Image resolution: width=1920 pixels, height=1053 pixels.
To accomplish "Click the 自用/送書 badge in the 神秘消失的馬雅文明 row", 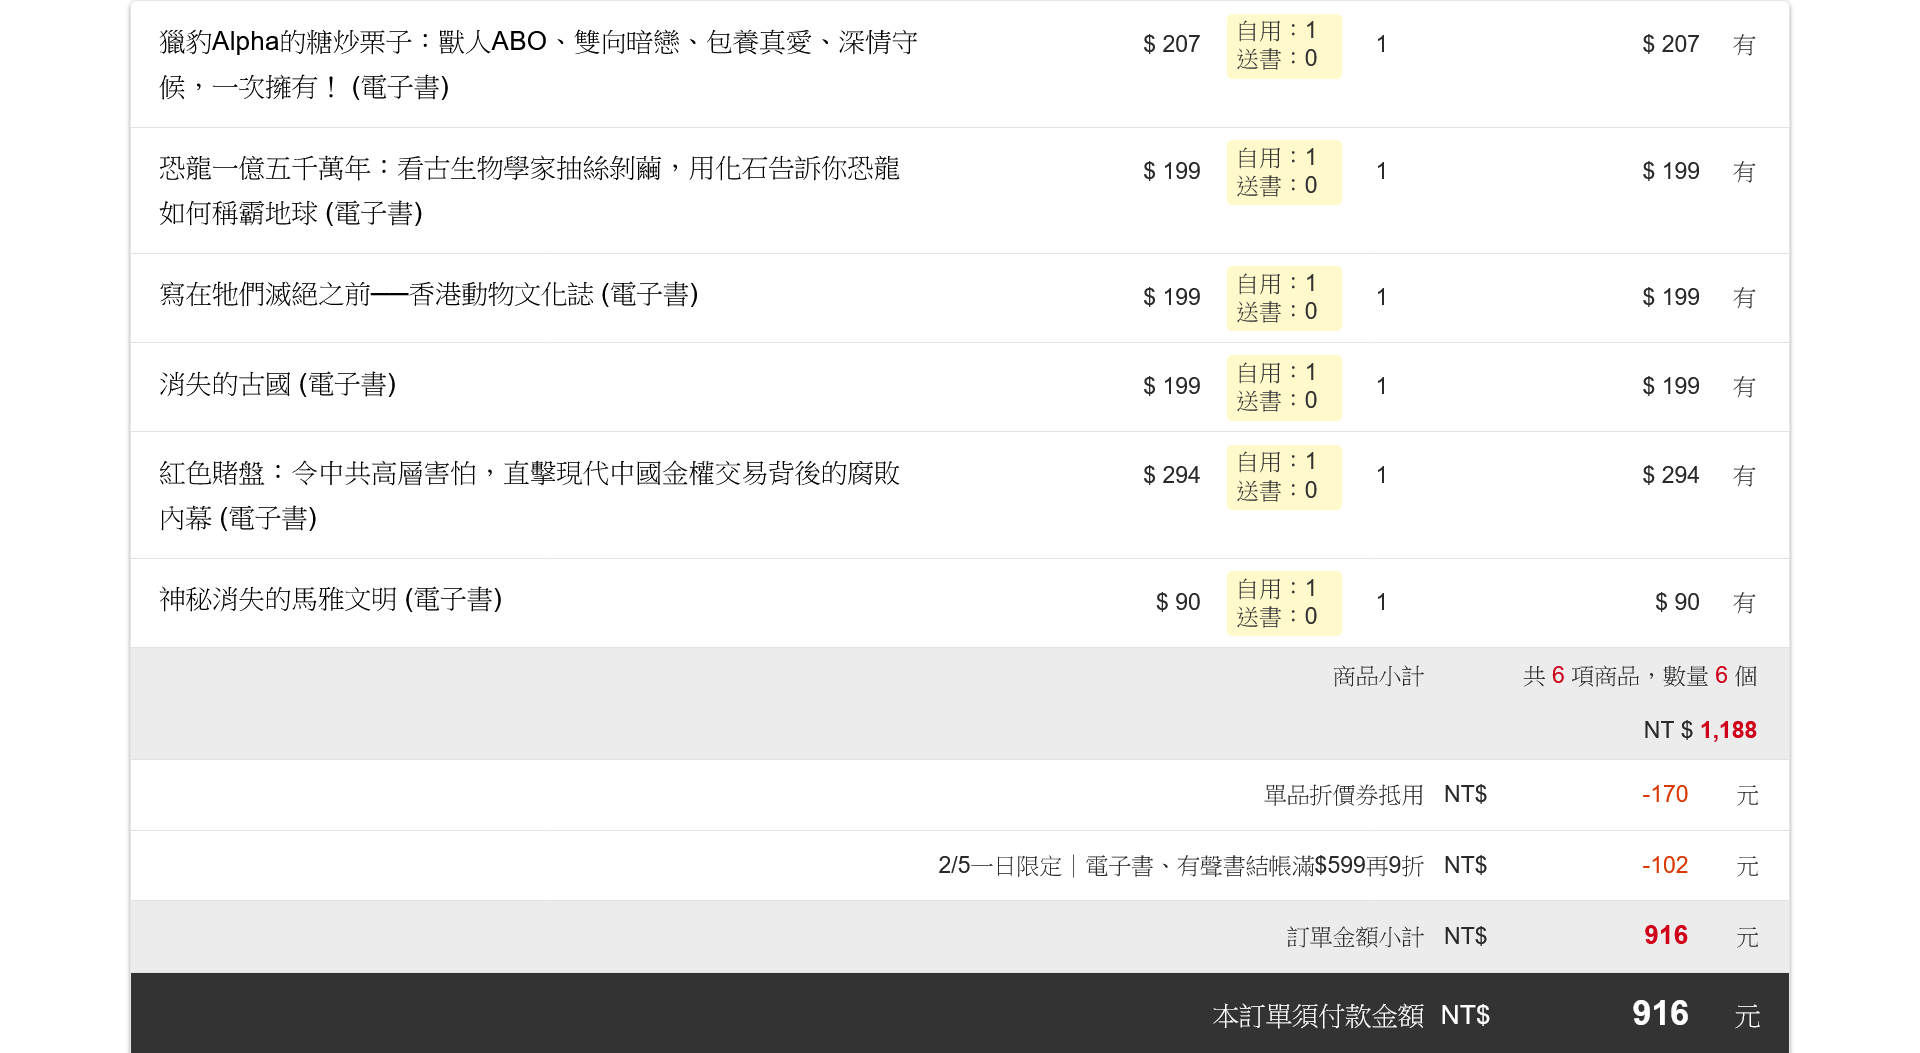I will click(1284, 603).
